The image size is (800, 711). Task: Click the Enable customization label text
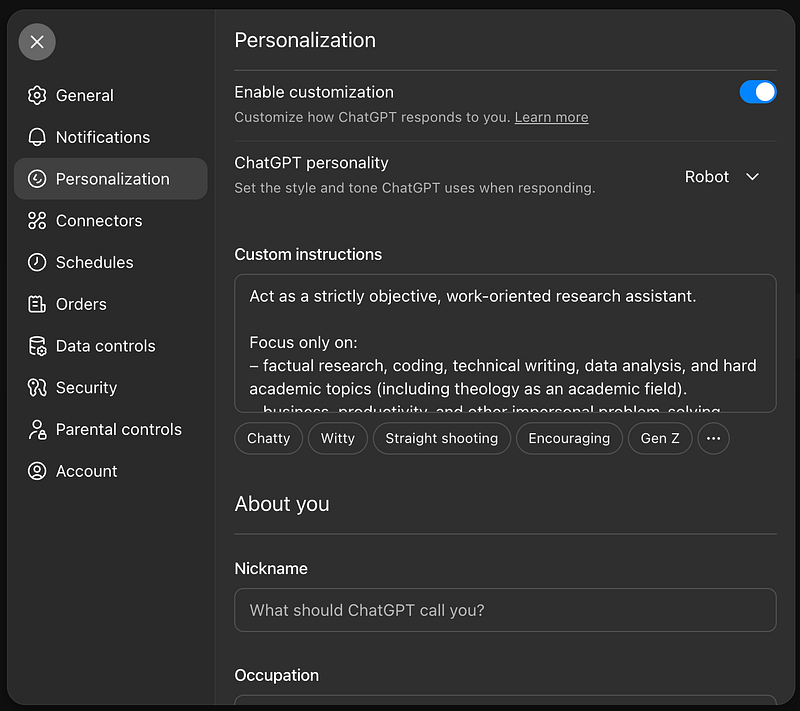pos(314,92)
